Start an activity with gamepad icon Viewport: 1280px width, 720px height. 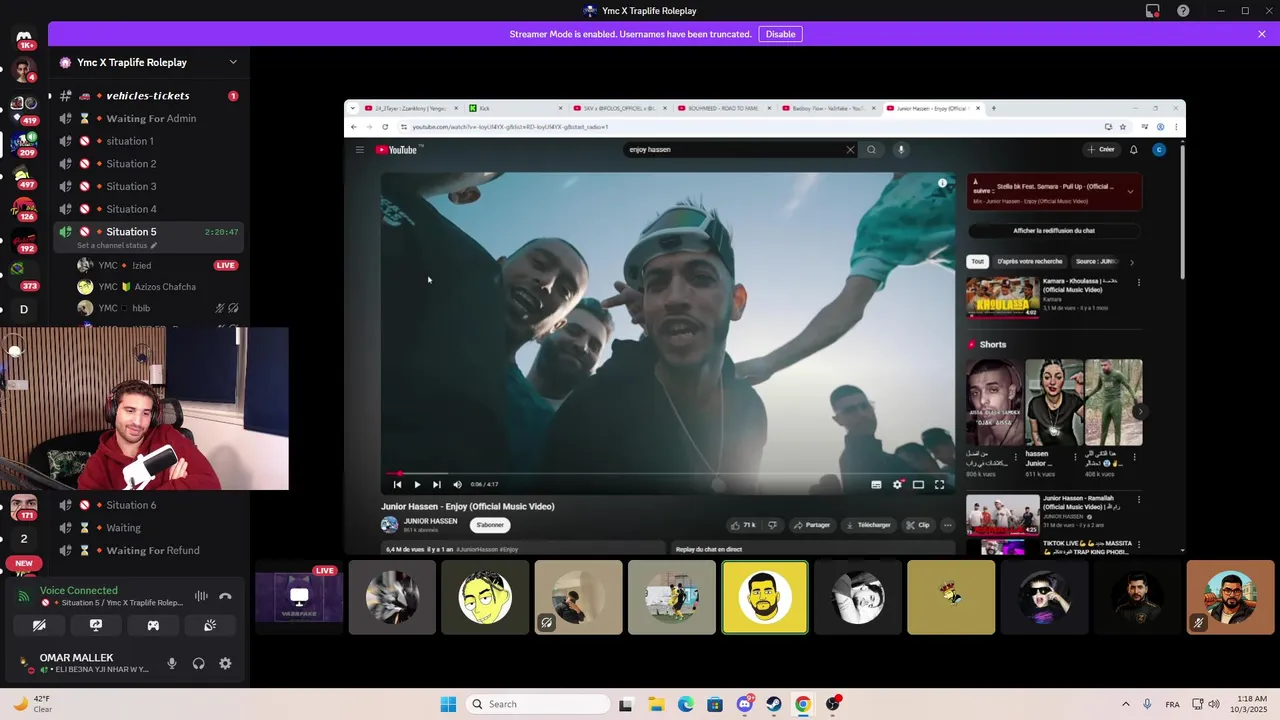click(153, 625)
